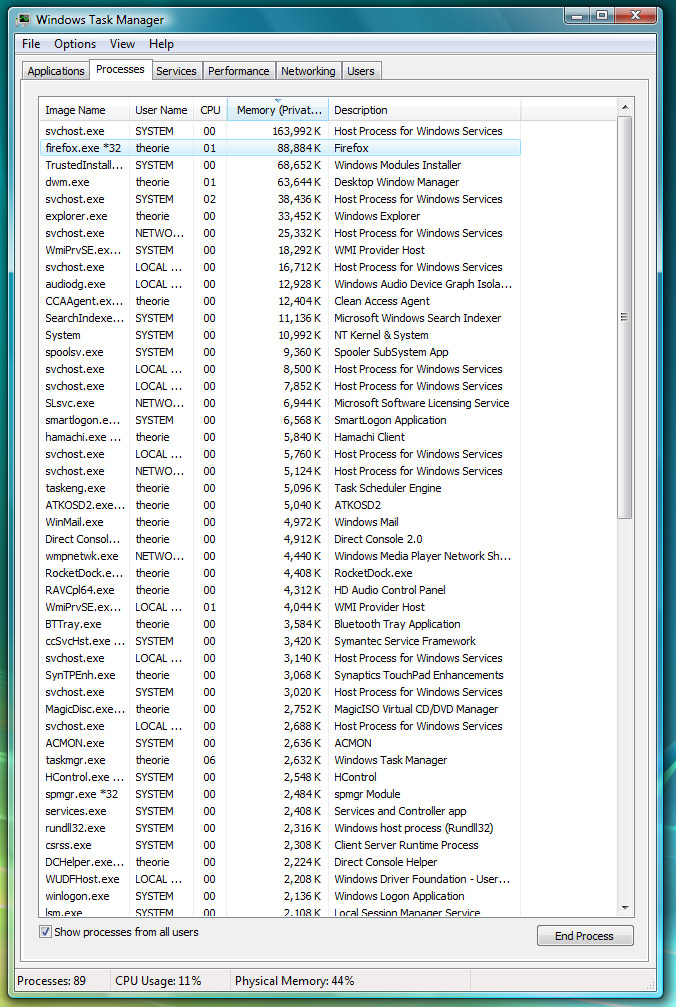The image size is (676, 1007).
Task: Click the Symantec Service Framework description
Action: click(x=405, y=641)
